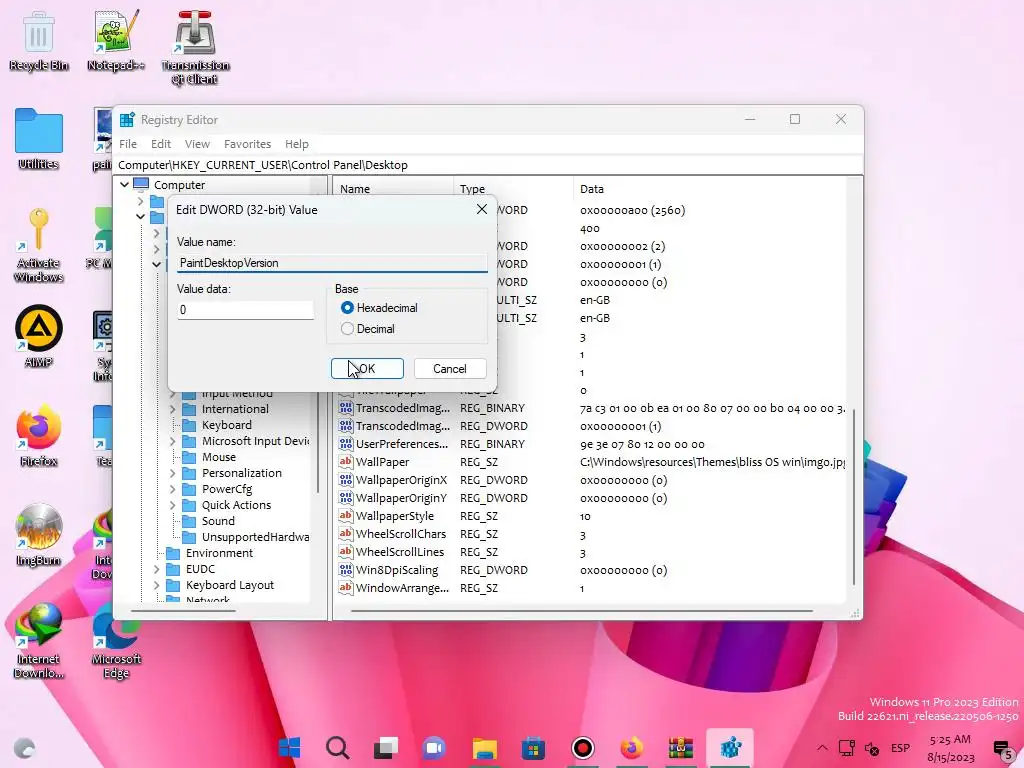Launch ImgBurn desktop shortcut

click(39, 534)
